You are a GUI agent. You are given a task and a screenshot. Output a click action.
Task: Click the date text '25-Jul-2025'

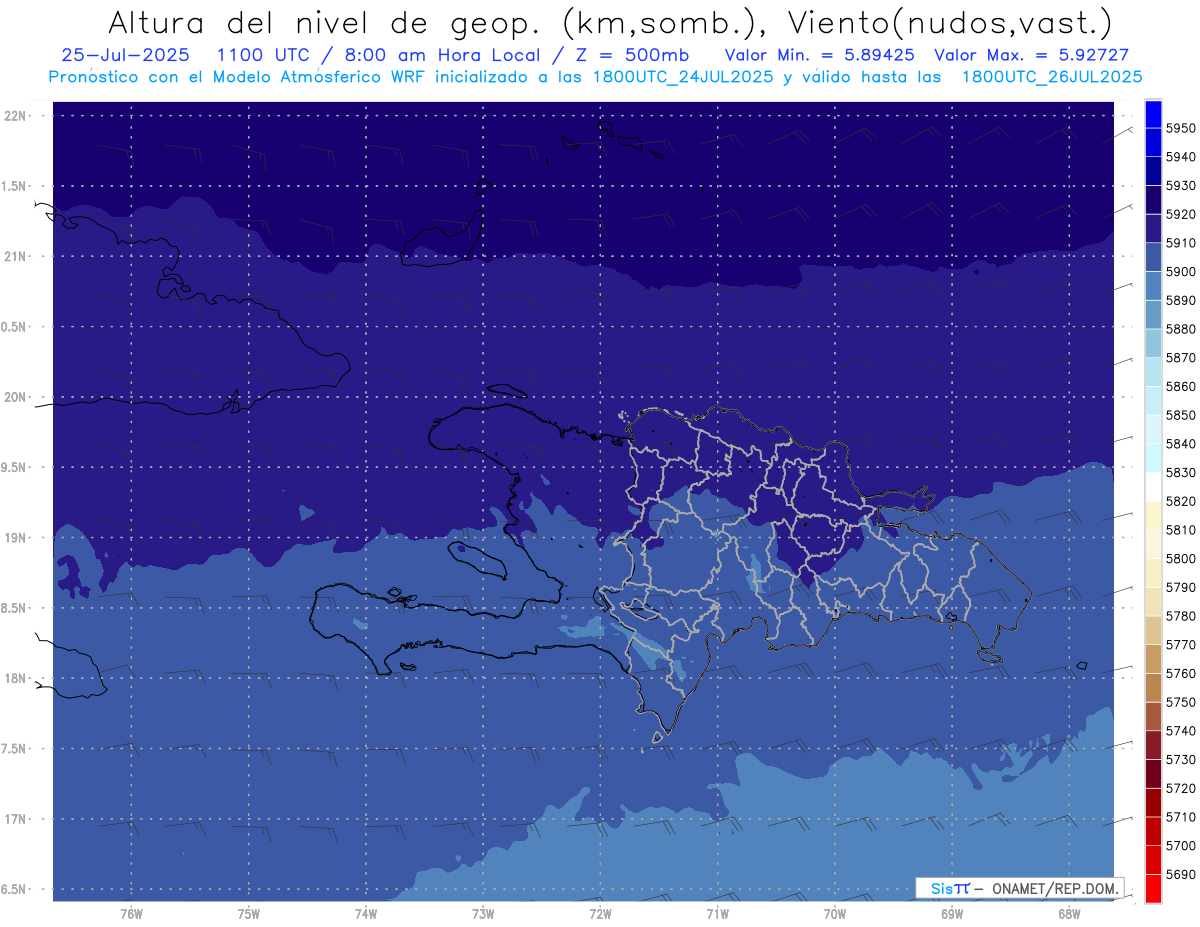125,55
